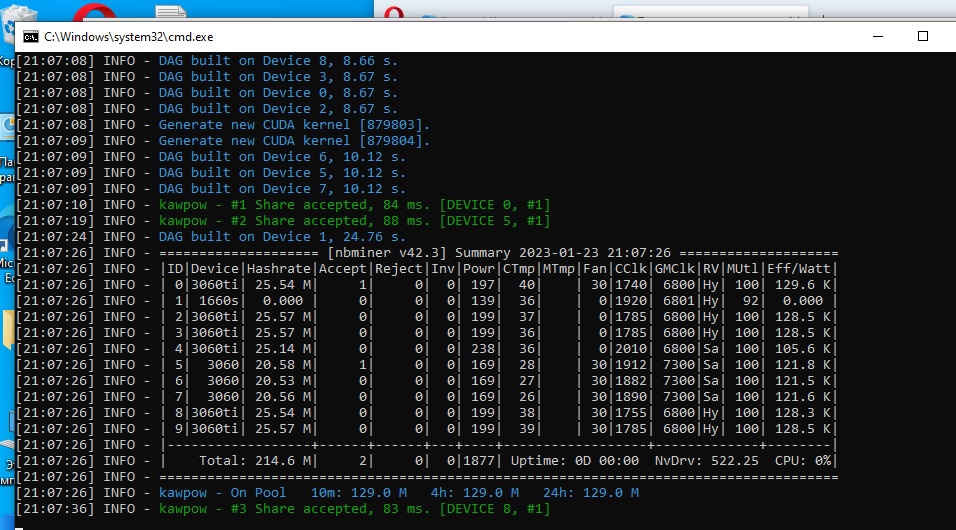956x530 pixels.
Task: Click the Hashrate column header in summary table
Action: coord(278,268)
